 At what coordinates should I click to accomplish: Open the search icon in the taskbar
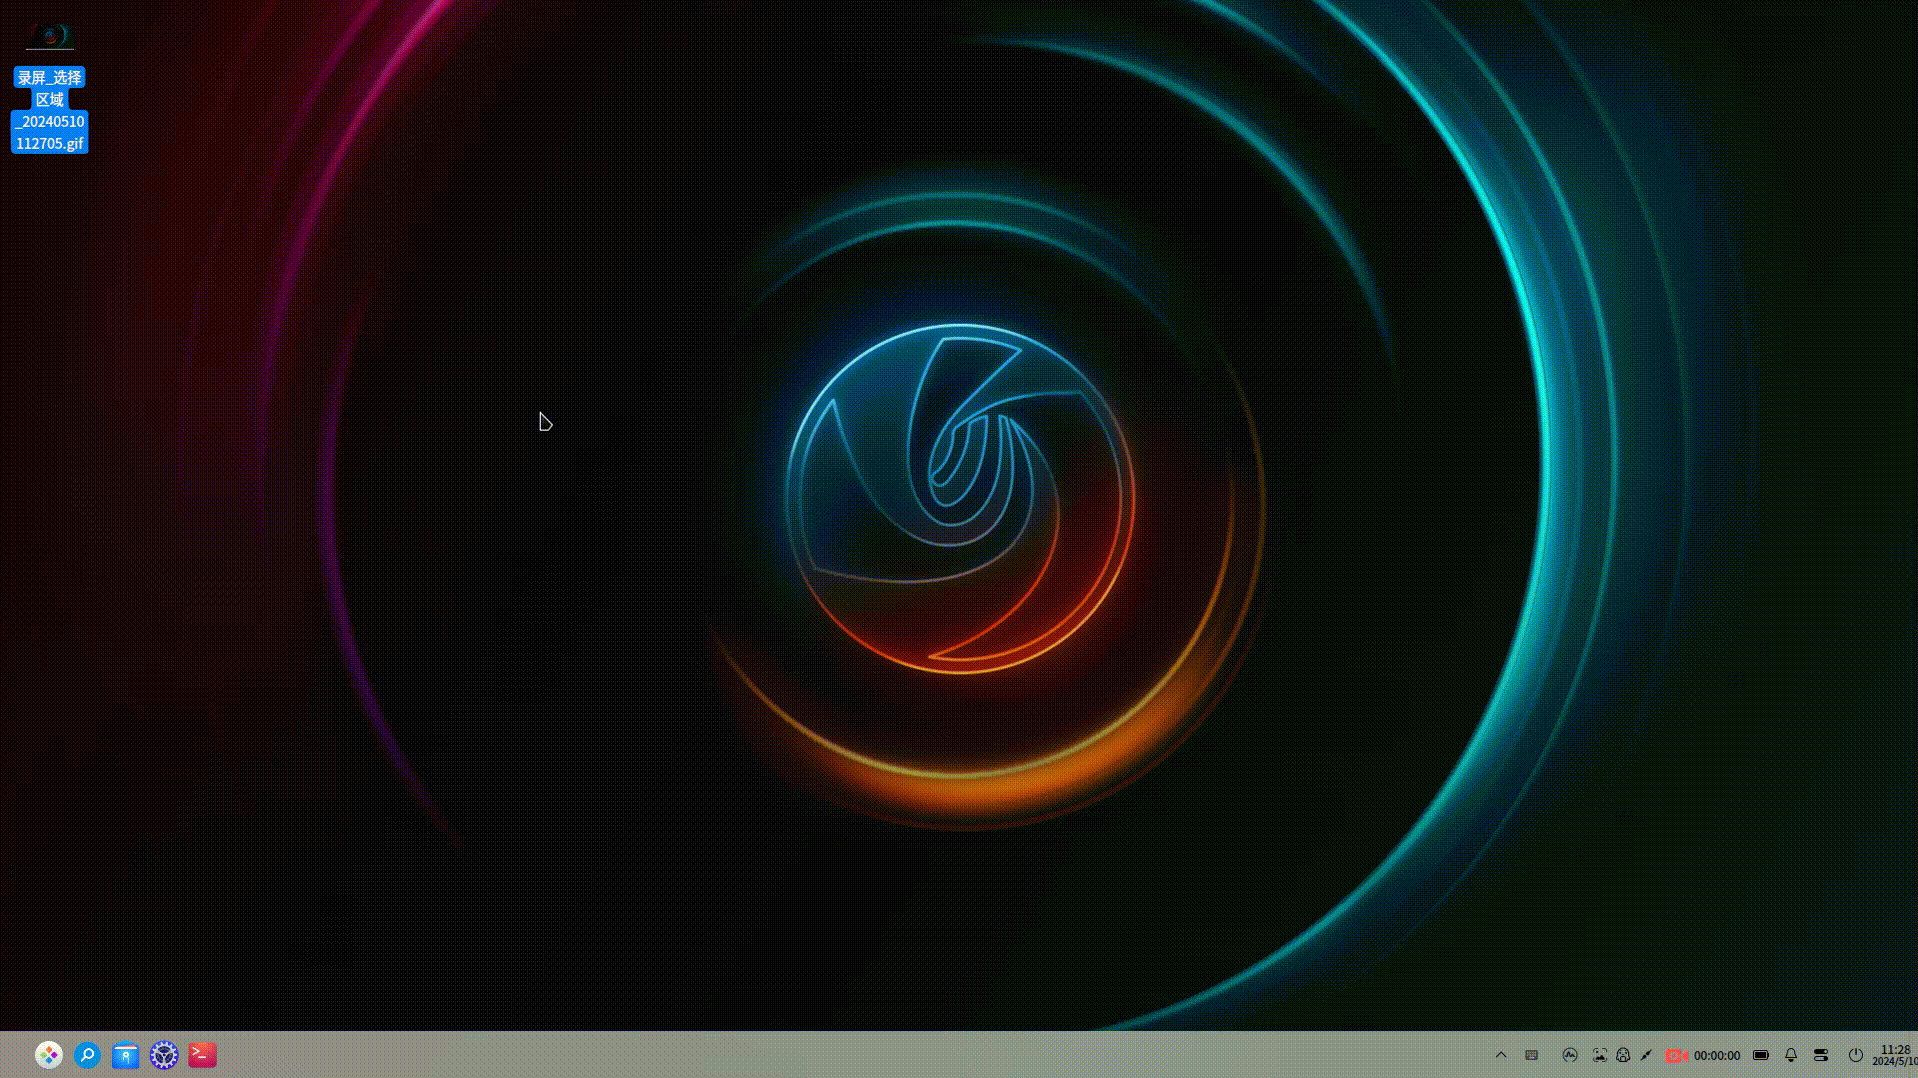tap(87, 1055)
